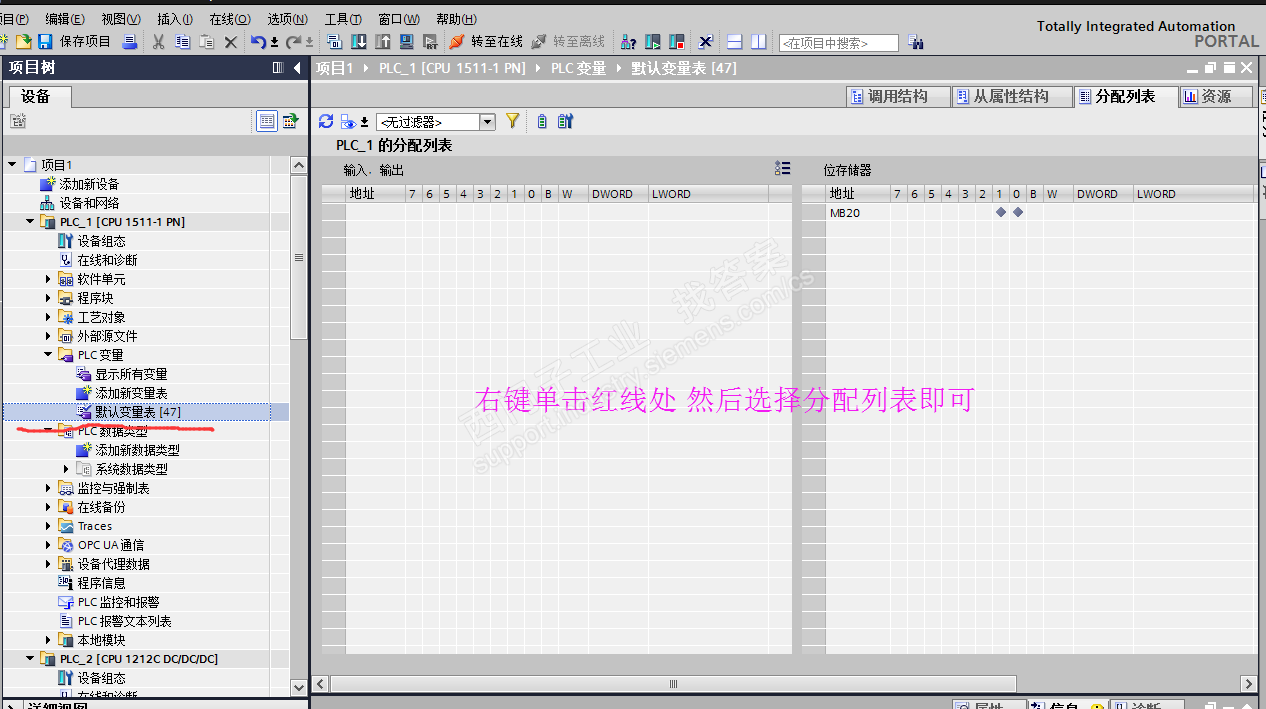The width and height of the screenshot is (1266, 709).
Task: Select 设备和网络 in project tree
Action: (x=89, y=203)
